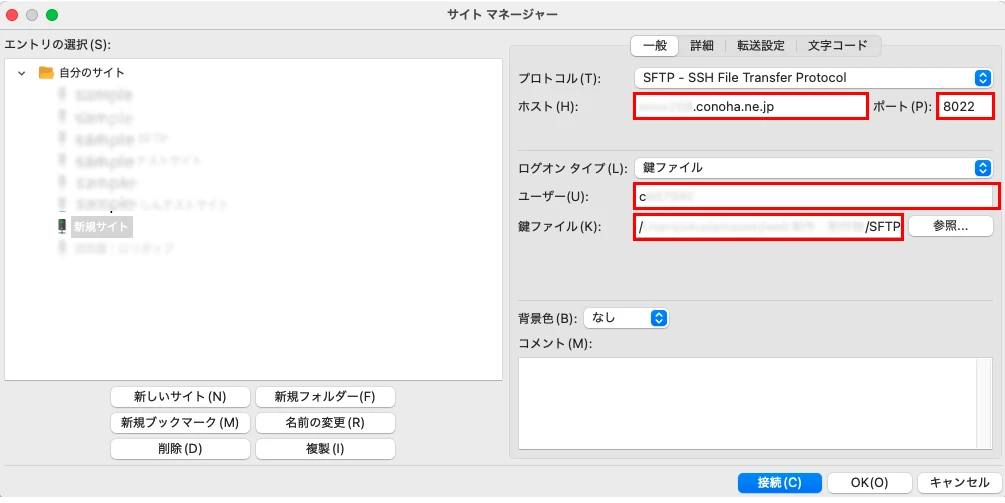Click in the ポート field showing 8022
This screenshot has width=1005, height=503.
tap(965, 107)
